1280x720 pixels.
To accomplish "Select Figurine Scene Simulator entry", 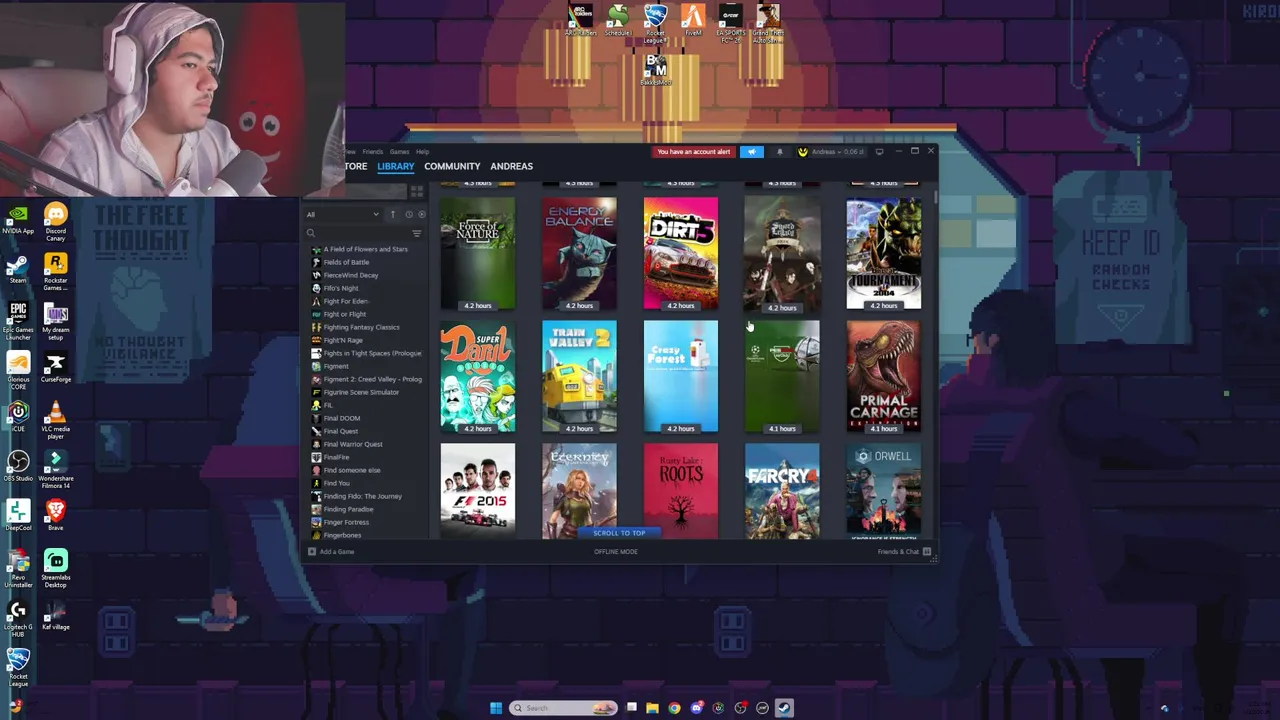I will click(360, 392).
